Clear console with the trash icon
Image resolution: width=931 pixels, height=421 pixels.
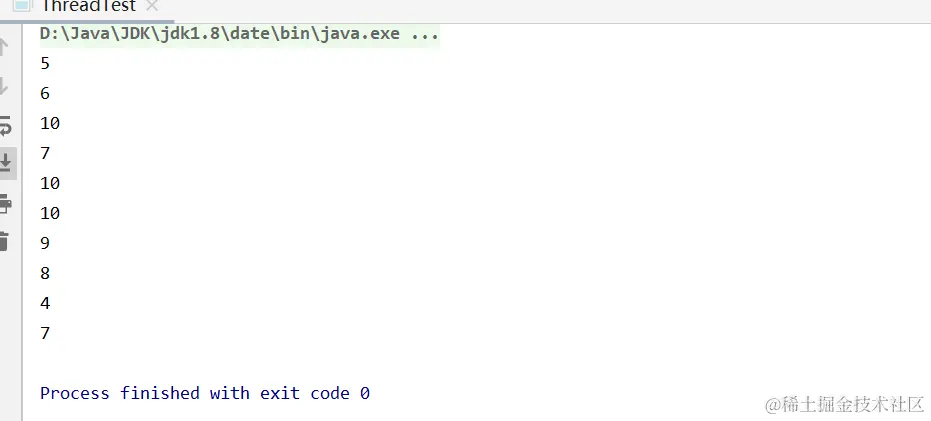(x=5, y=240)
